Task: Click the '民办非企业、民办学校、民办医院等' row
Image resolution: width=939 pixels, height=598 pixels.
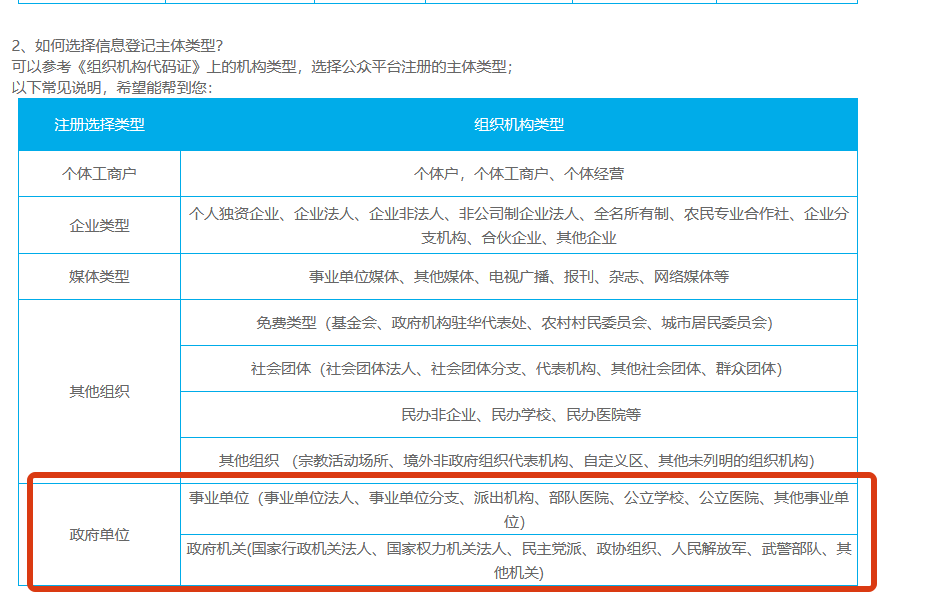Action: point(519,415)
